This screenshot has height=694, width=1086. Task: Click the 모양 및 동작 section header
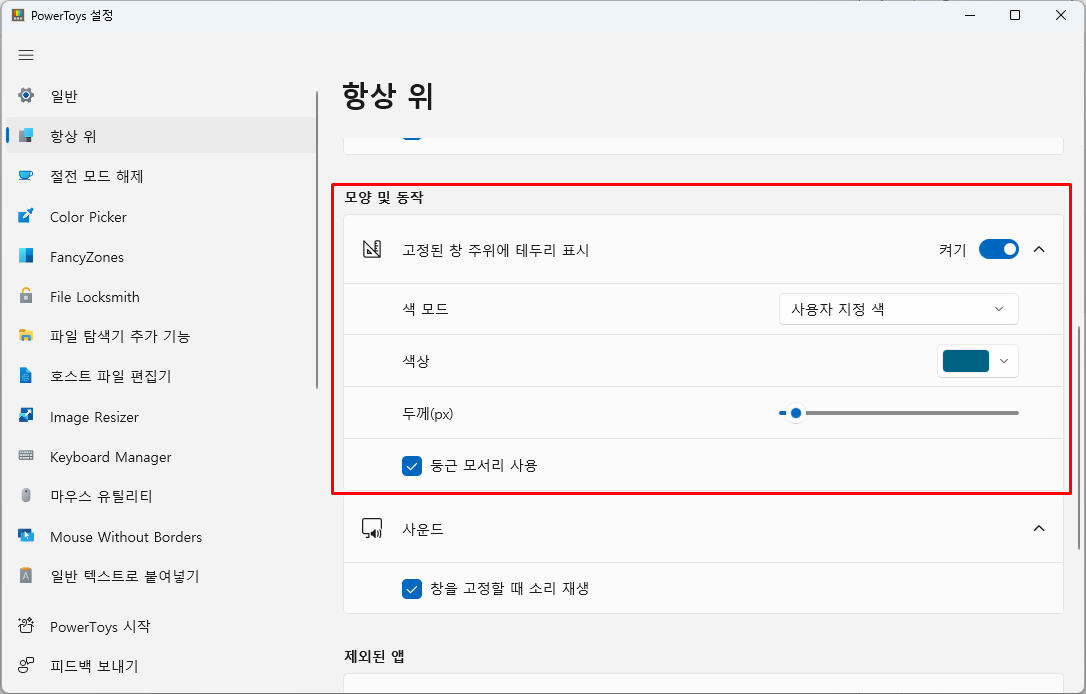click(x=384, y=197)
